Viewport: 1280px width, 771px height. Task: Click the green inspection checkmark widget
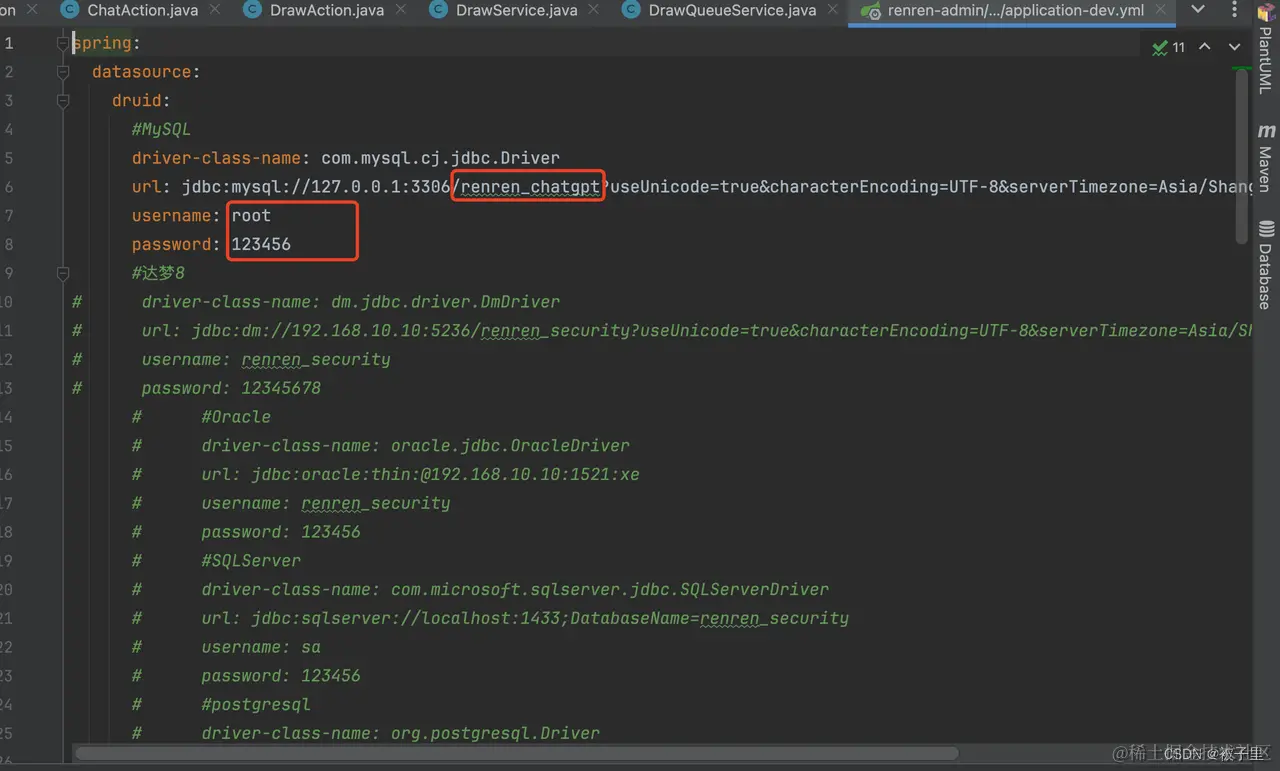pos(1168,47)
